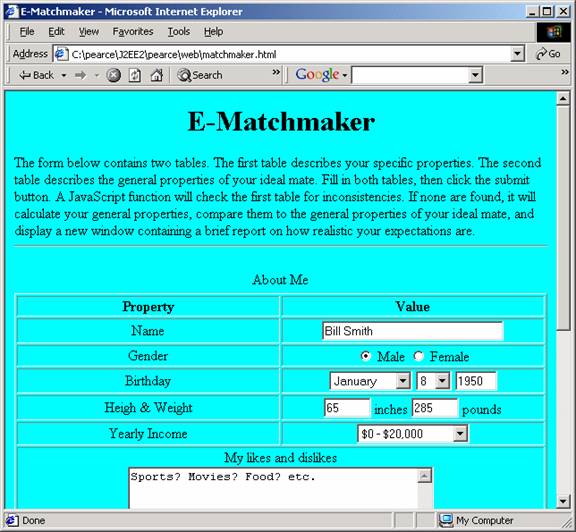Expand the birthday month dropdown showing January
This screenshot has width=576, height=532.
coord(403,381)
